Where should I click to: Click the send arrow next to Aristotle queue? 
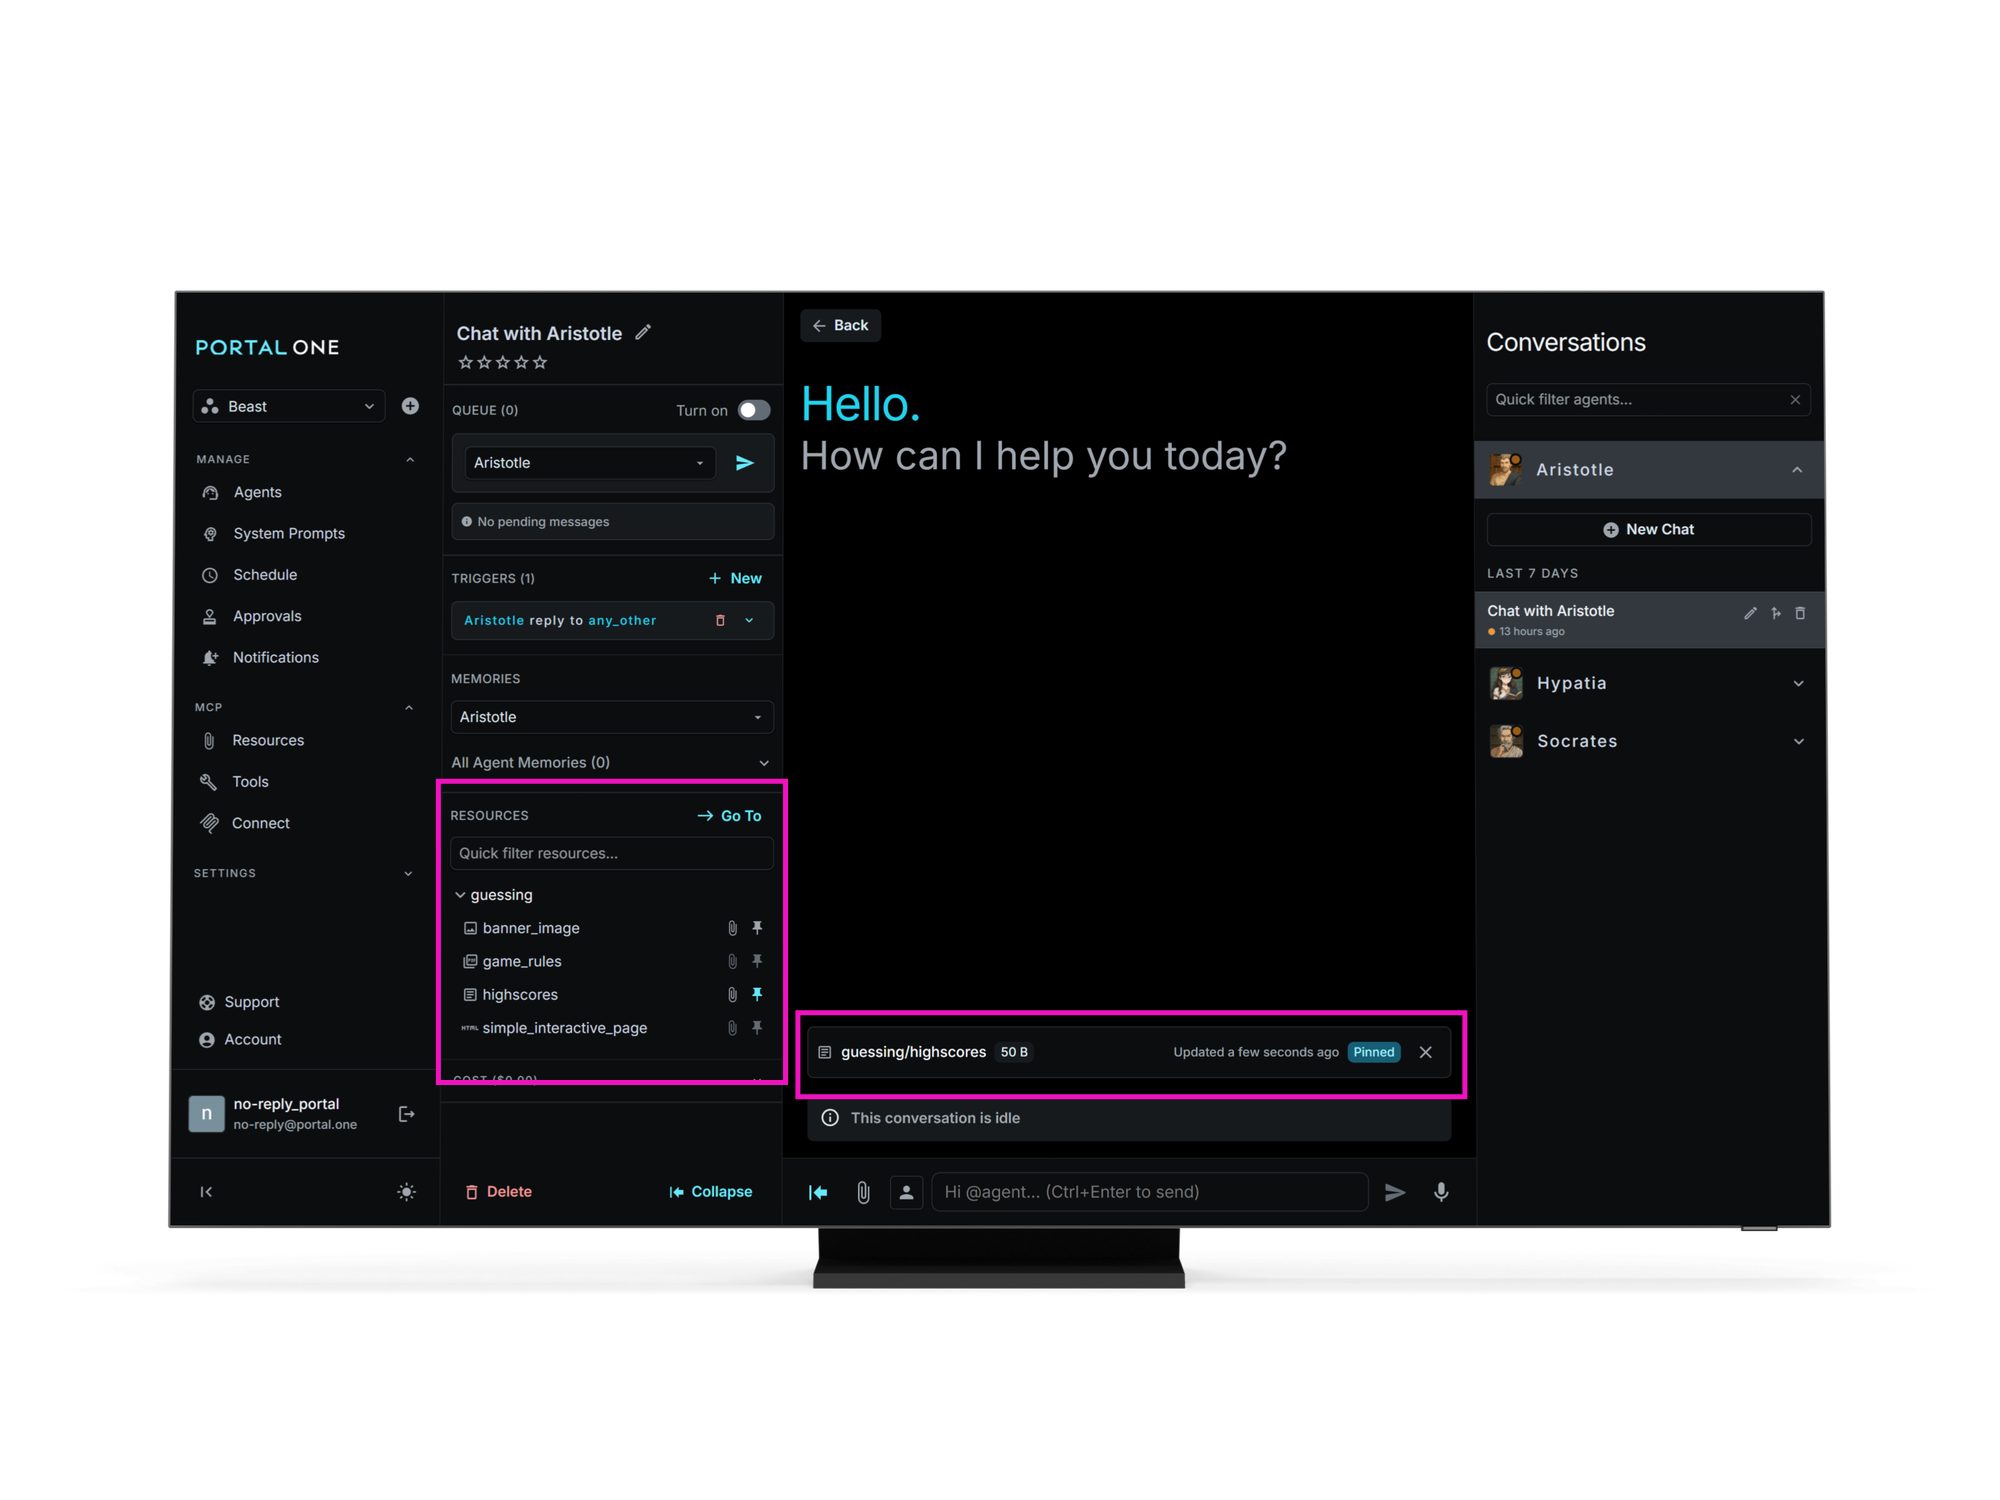coord(745,463)
